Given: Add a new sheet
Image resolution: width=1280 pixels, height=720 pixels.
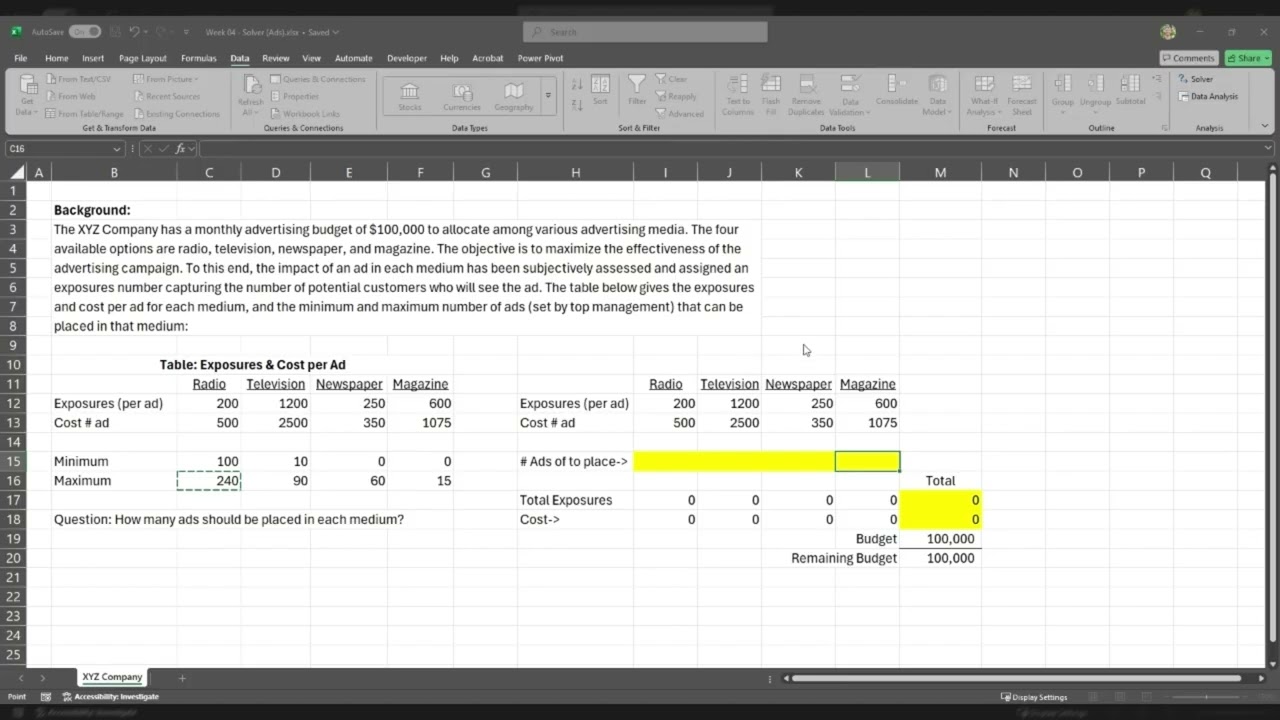Looking at the screenshot, I should pyautogui.click(x=182, y=678).
